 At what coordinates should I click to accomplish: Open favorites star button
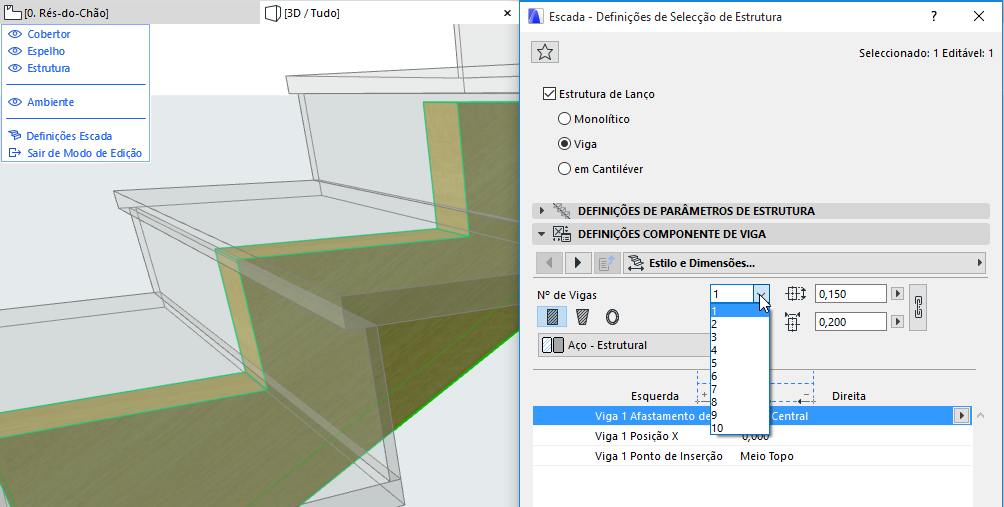(545, 52)
